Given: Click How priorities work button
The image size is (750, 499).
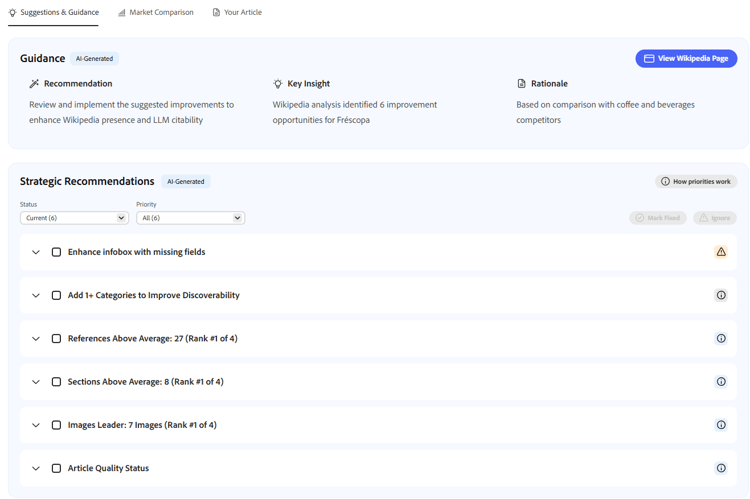Looking at the screenshot, I should (x=696, y=182).
